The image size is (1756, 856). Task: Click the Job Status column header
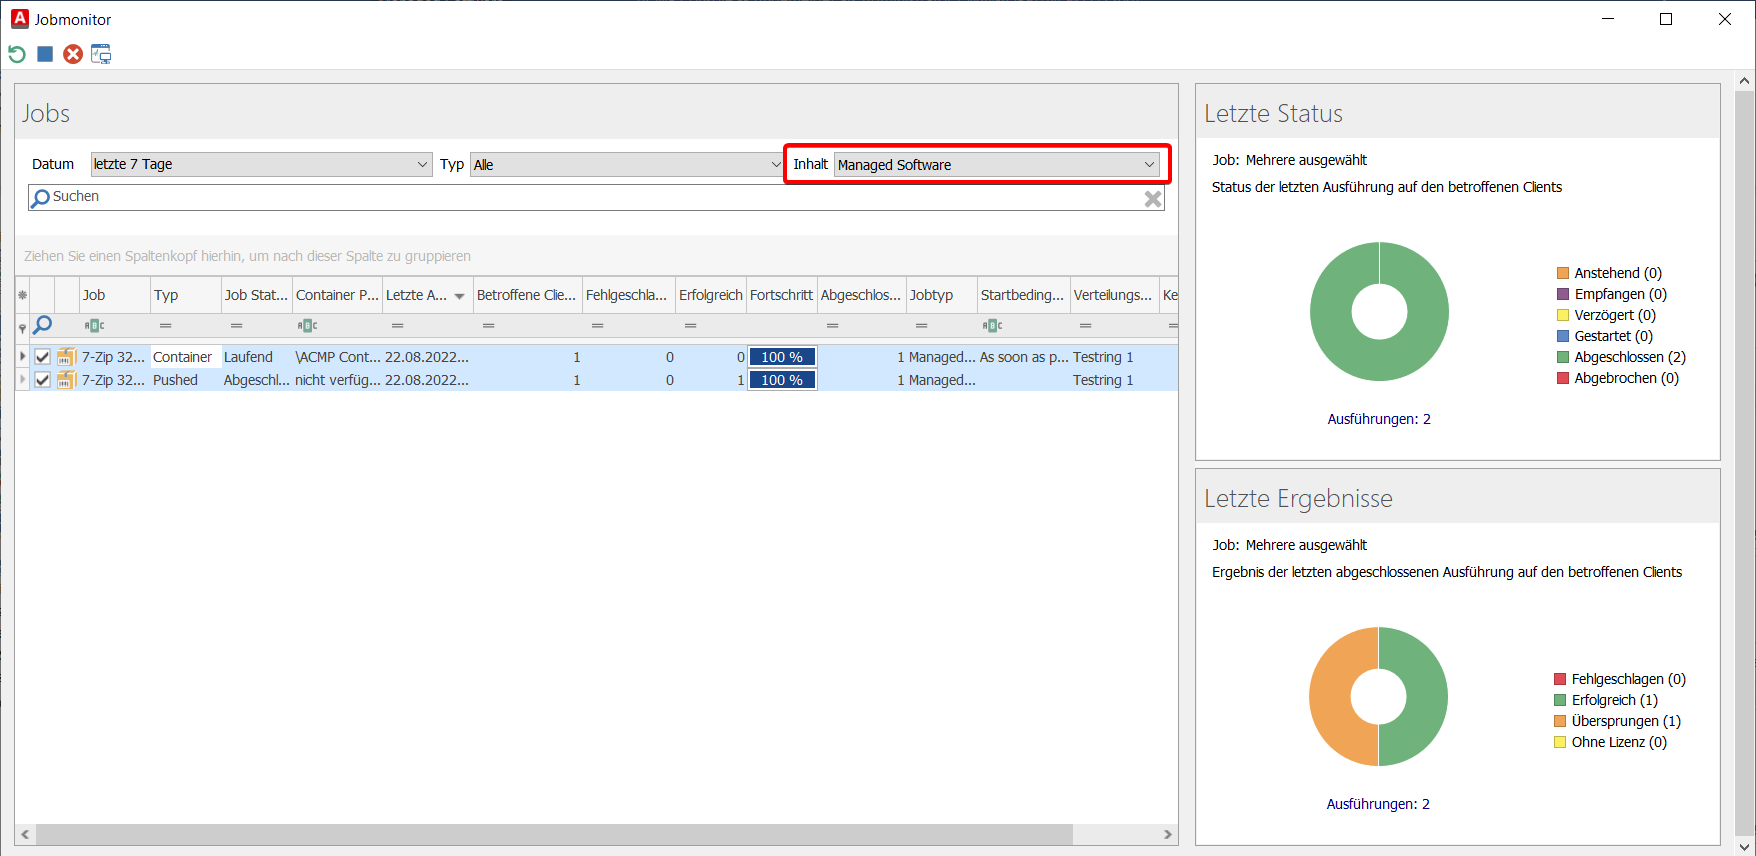tap(255, 295)
